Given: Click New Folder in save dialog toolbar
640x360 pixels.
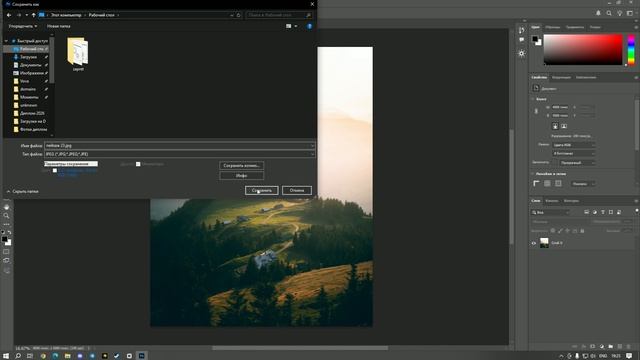Looking at the screenshot, I should [x=58, y=26].
